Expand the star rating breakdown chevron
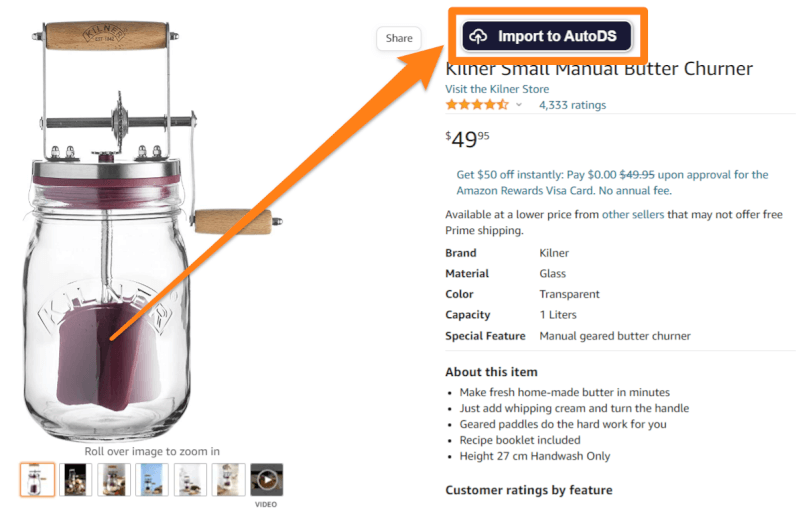800x512 pixels. coord(518,105)
